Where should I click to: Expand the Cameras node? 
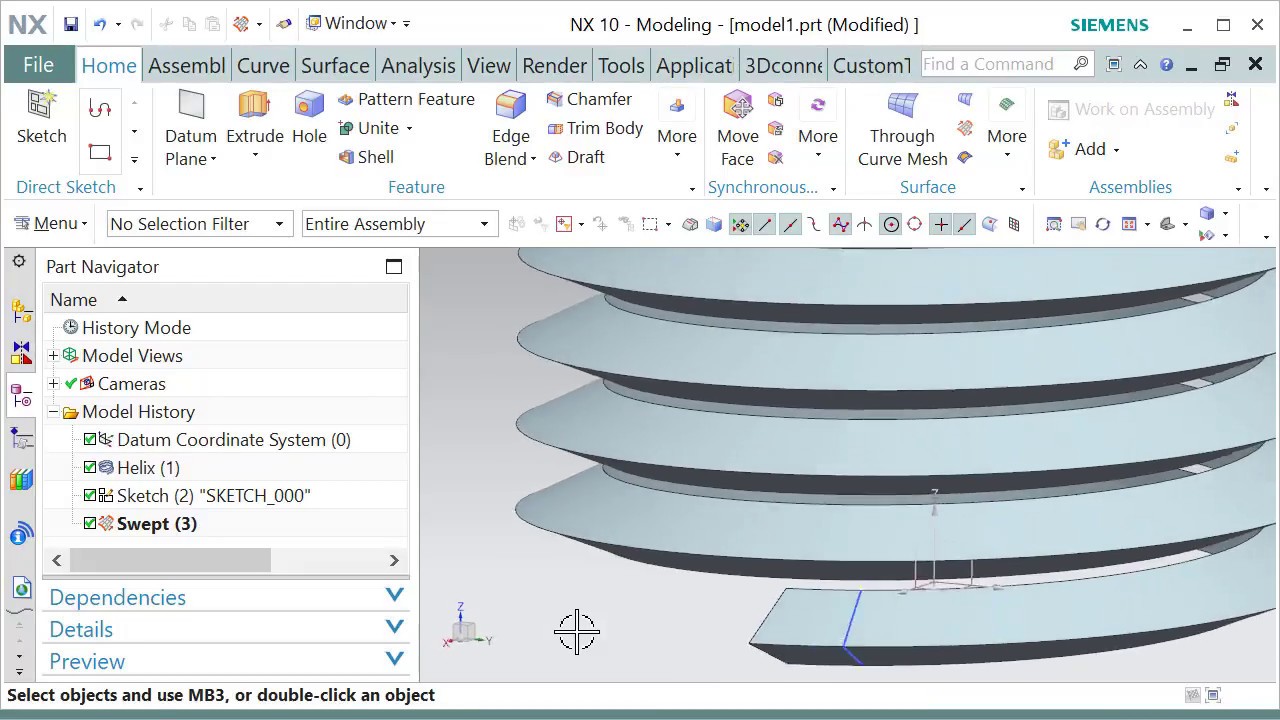coord(54,384)
